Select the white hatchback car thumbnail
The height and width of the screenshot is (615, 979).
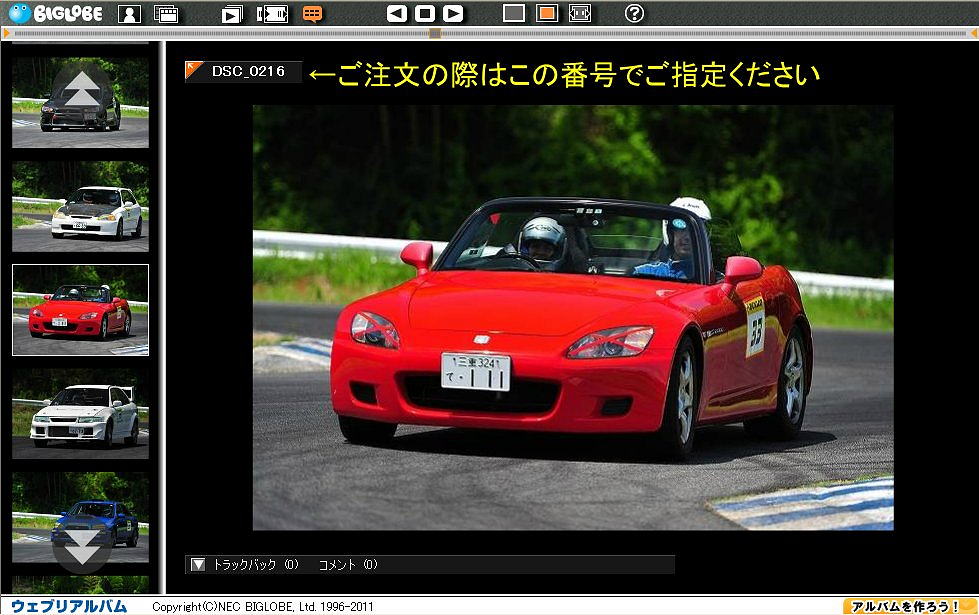[80, 207]
